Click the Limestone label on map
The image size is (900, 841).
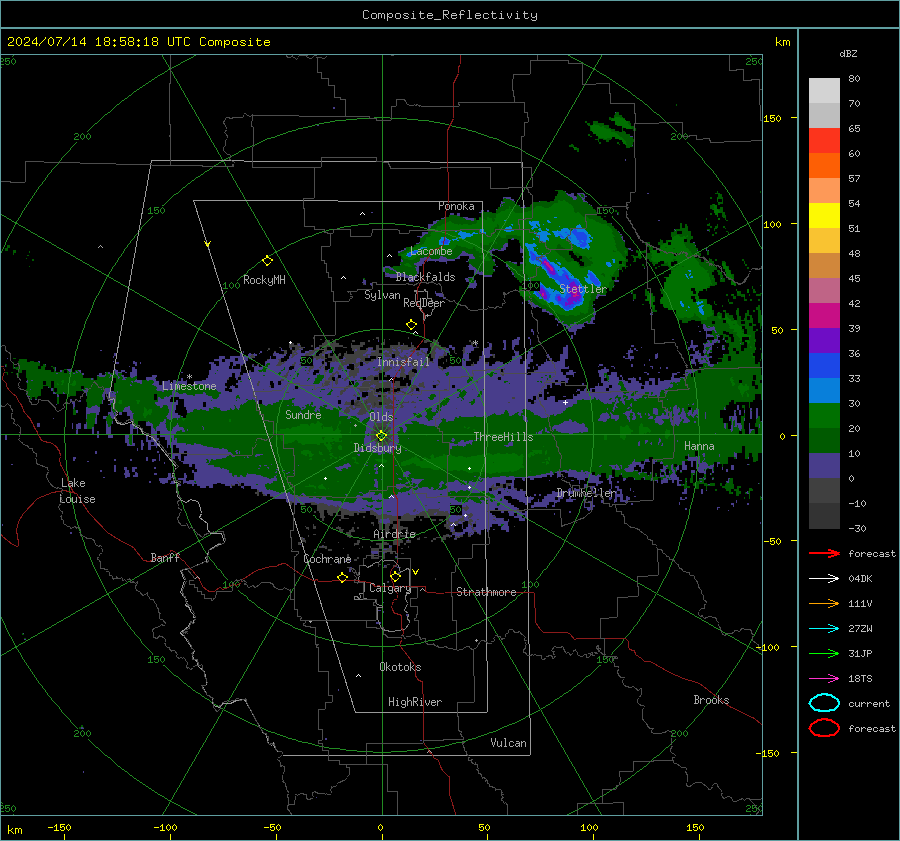[x=189, y=386]
